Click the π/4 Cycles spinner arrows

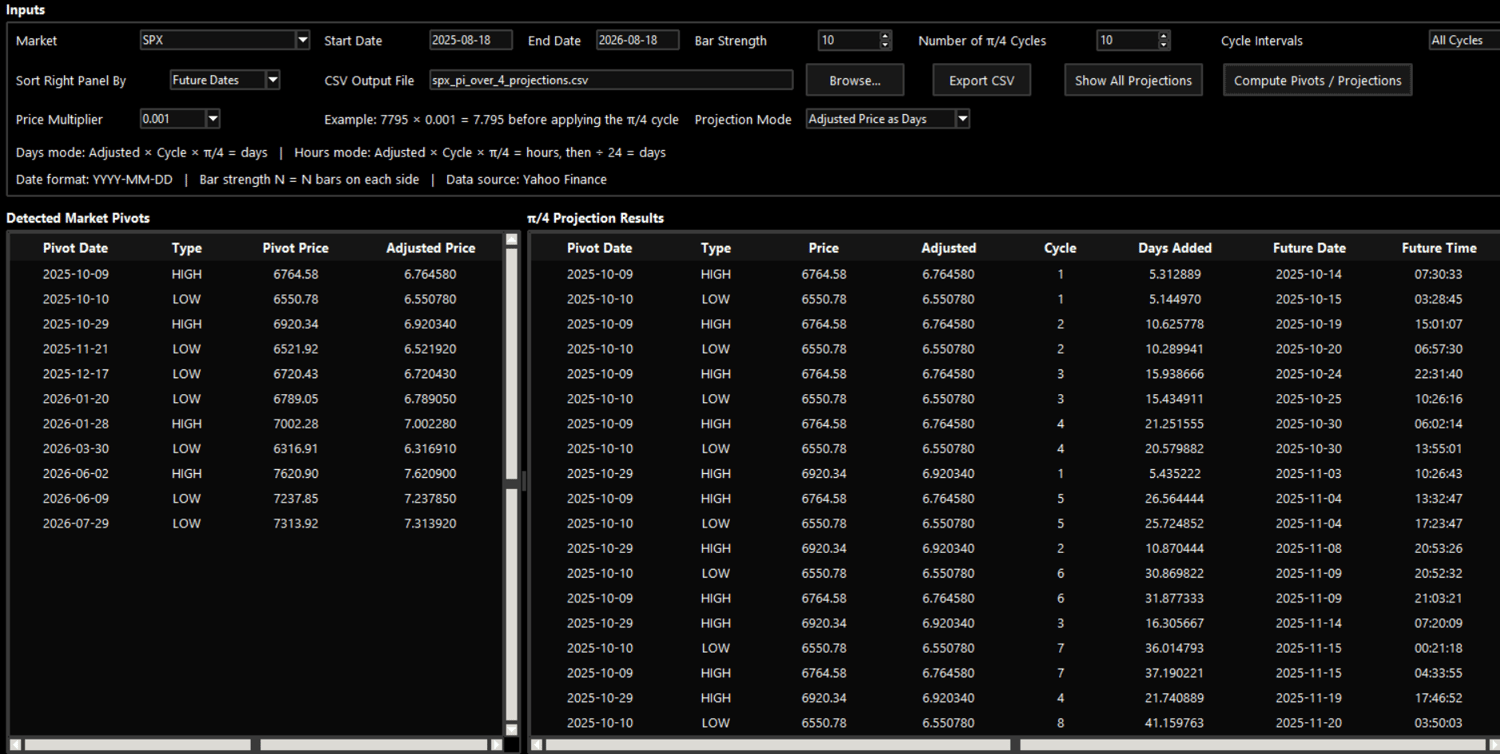click(1164, 41)
